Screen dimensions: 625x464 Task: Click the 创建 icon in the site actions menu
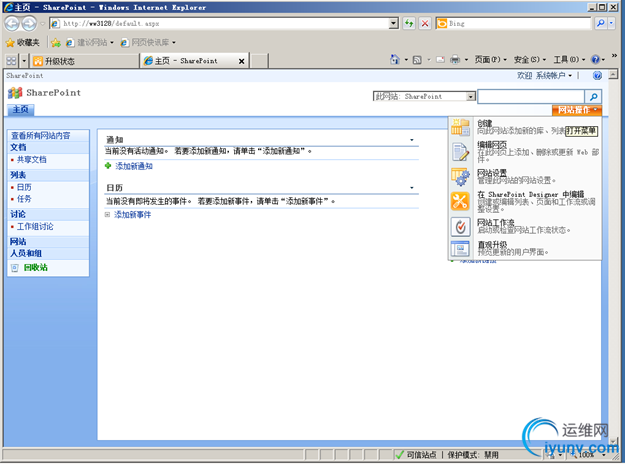460,128
